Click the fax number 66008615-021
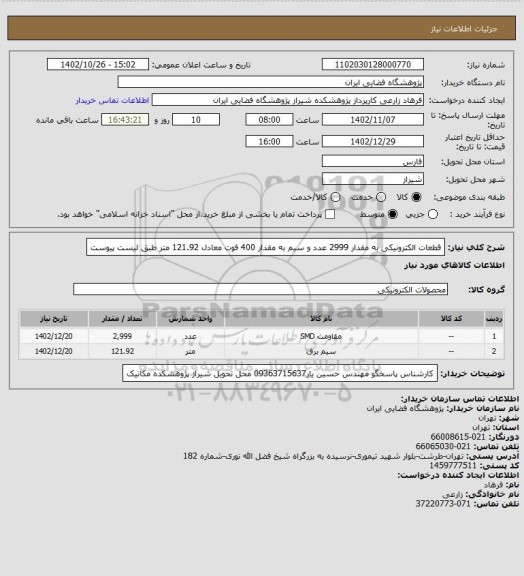Image resolution: width=524 pixels, height=576 pixels. coord(458,437)
